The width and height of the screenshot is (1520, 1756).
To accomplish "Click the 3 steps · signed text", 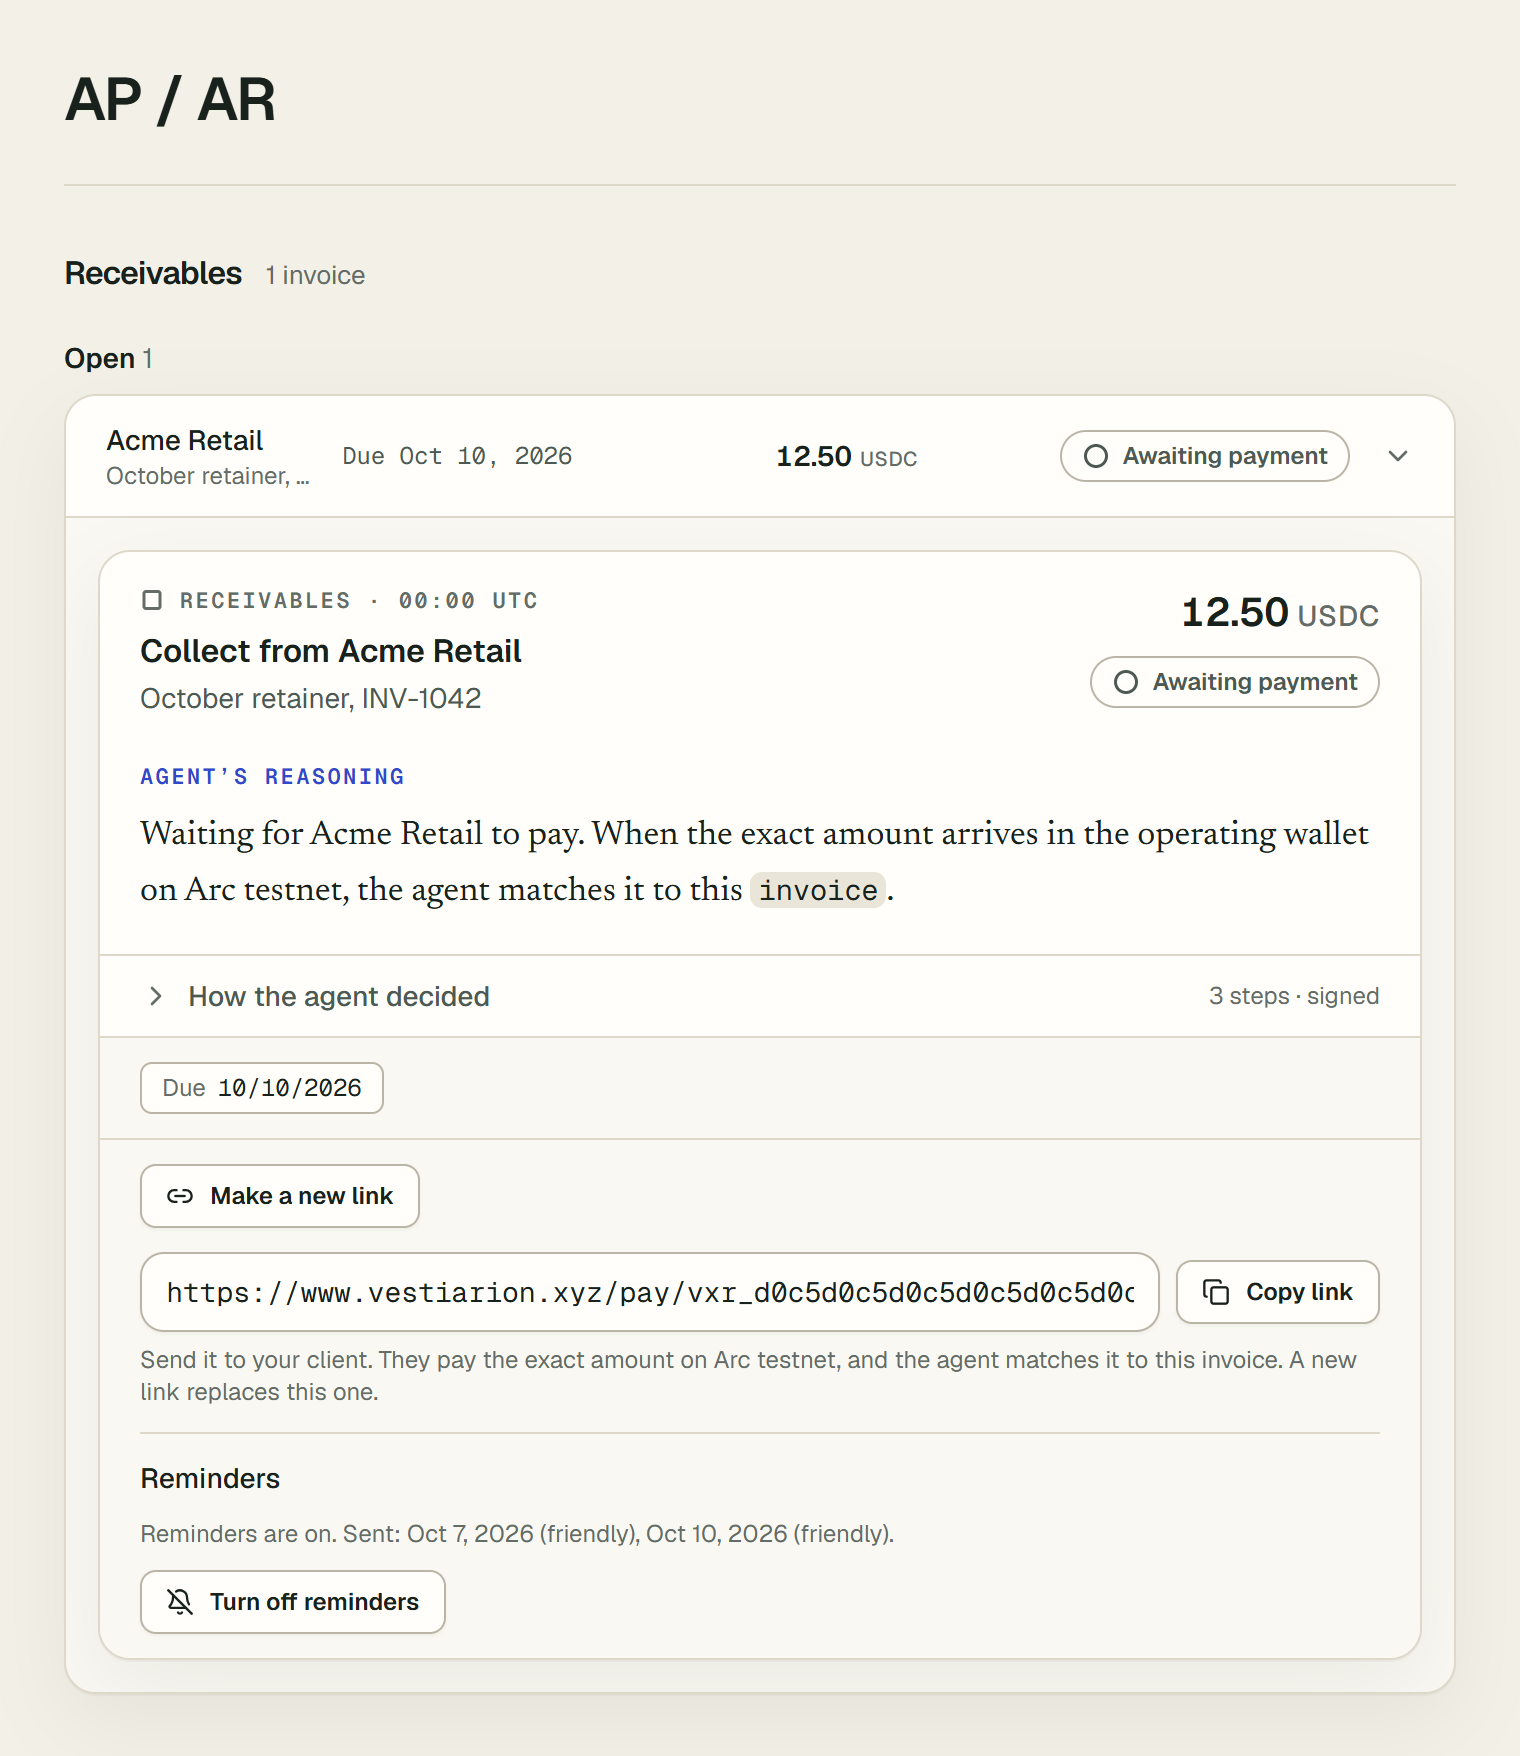I will 1294,996.
